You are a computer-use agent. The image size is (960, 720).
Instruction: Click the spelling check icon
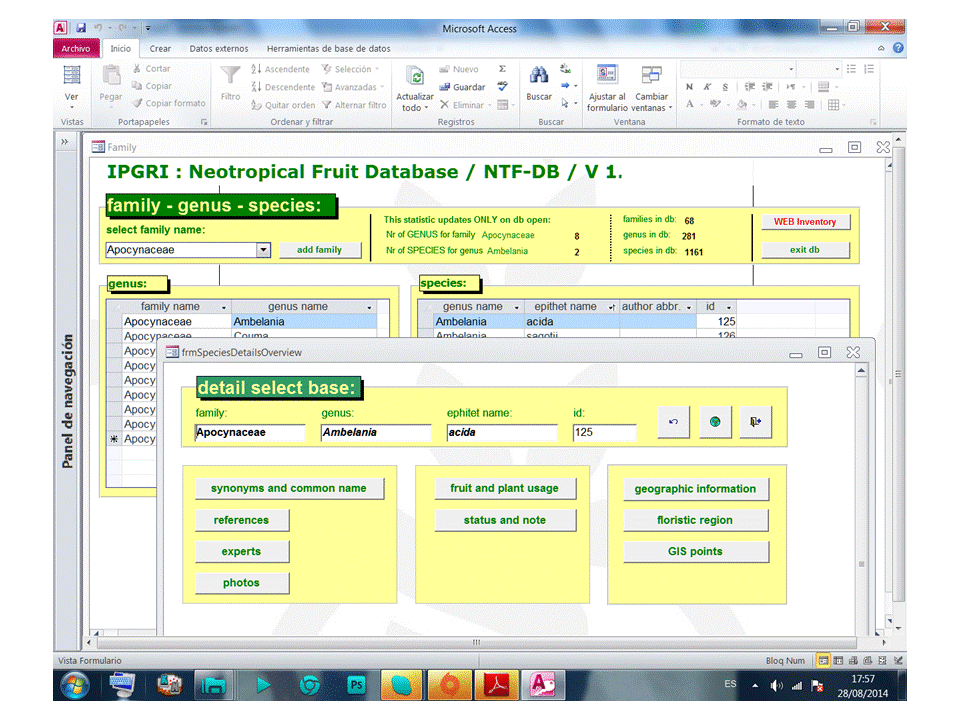click(x=502, y=86)
